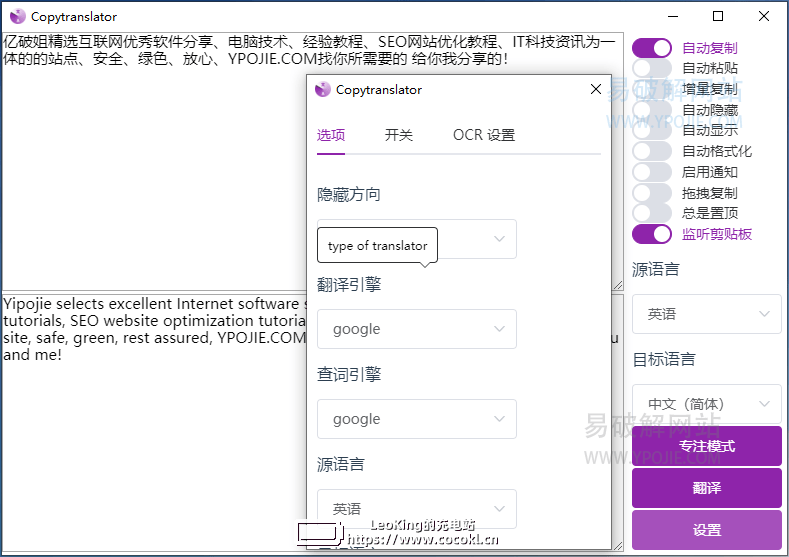This screenshot has height=557, width=789.
Task: Switch to the OCR 设置 tab
Action: pyautogui.click(x=484, y=135)
